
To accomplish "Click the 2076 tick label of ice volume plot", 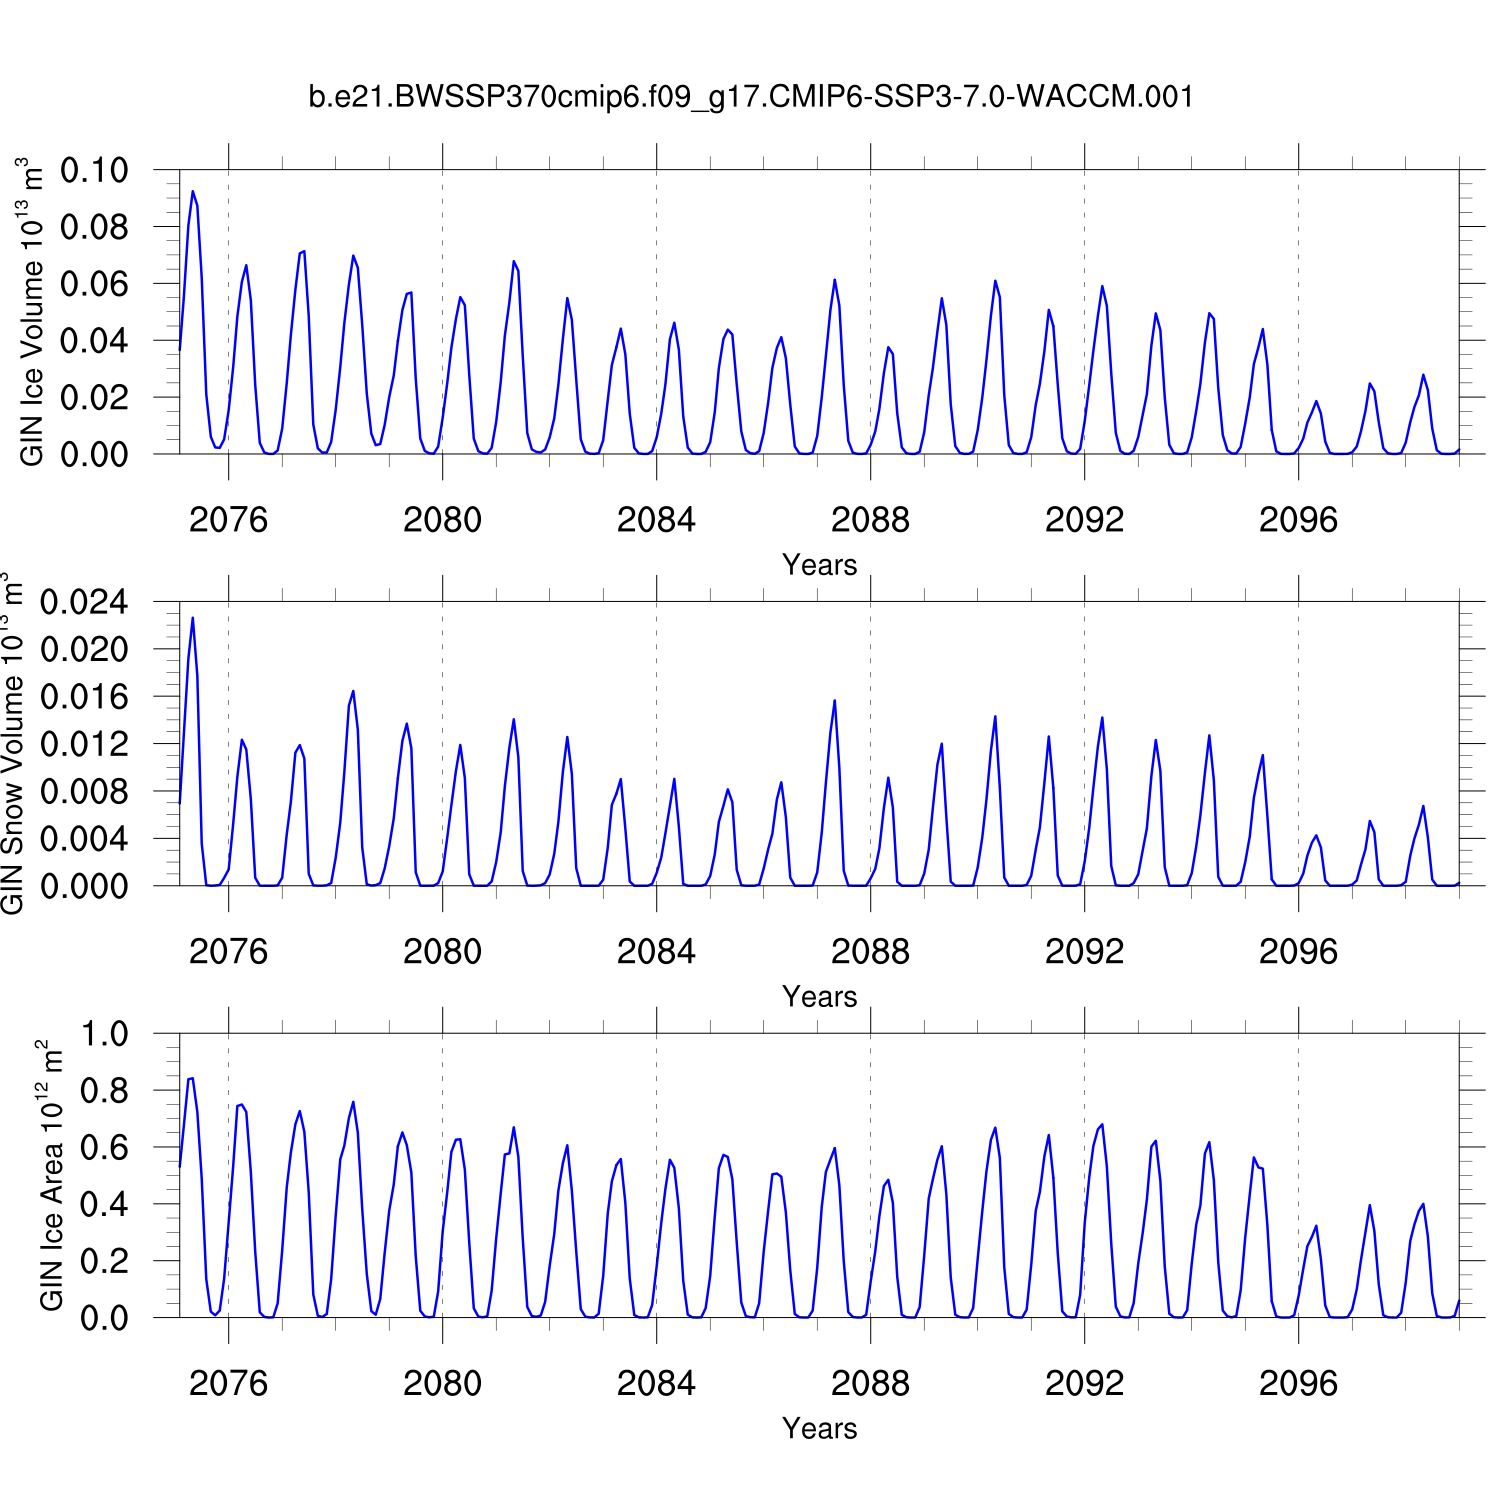I will coord(228,520).
